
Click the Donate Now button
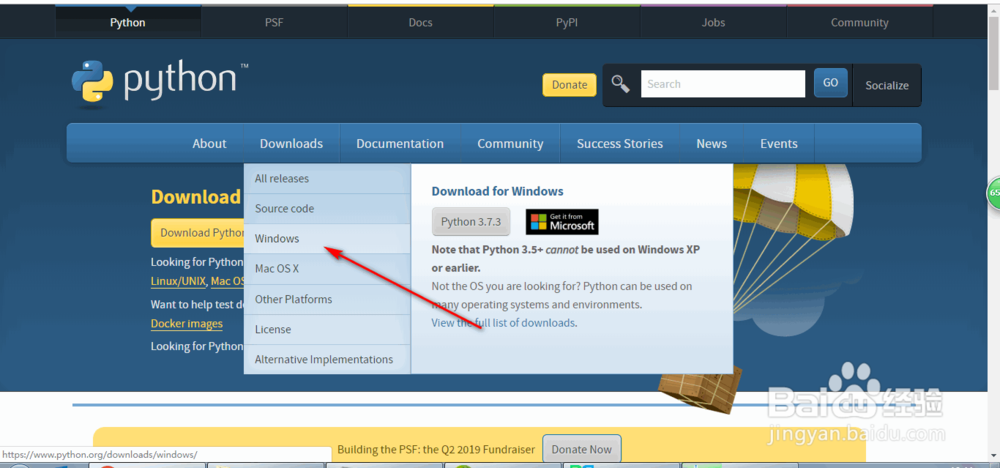(582, 449)
